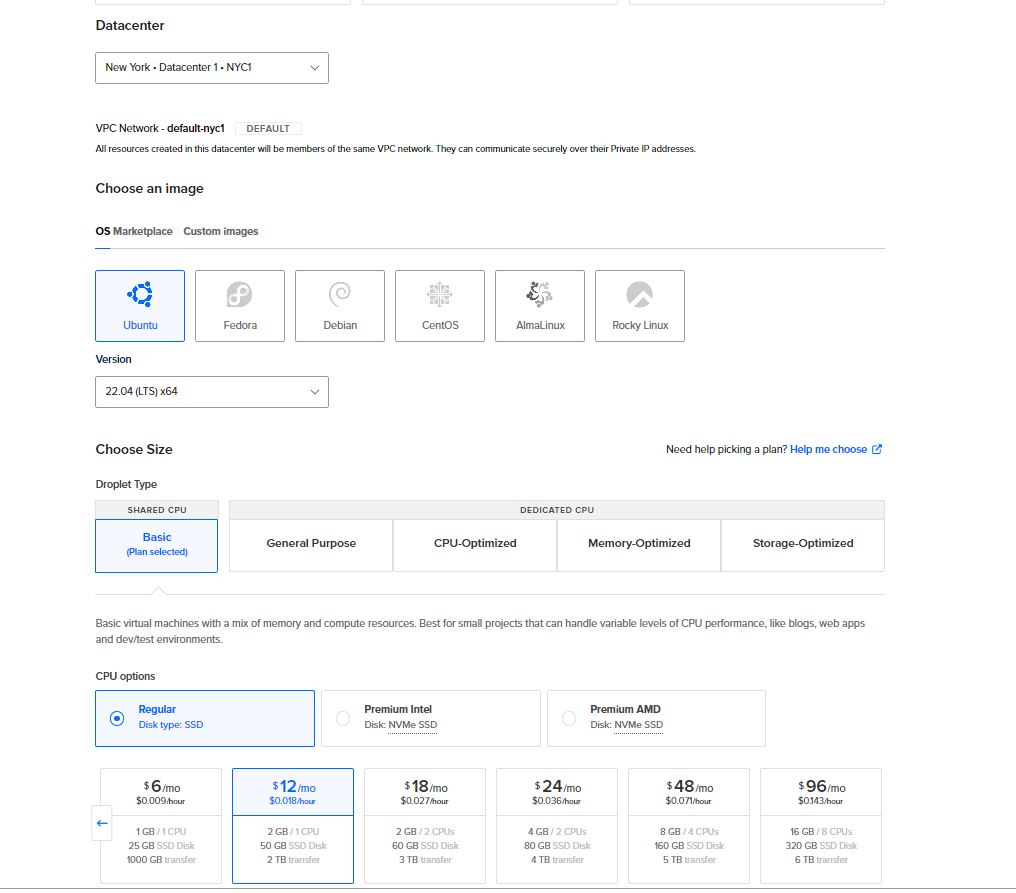1016x893 pixels.
Task: Switch to the Custom images tab
Action: (x=221, y=232)
